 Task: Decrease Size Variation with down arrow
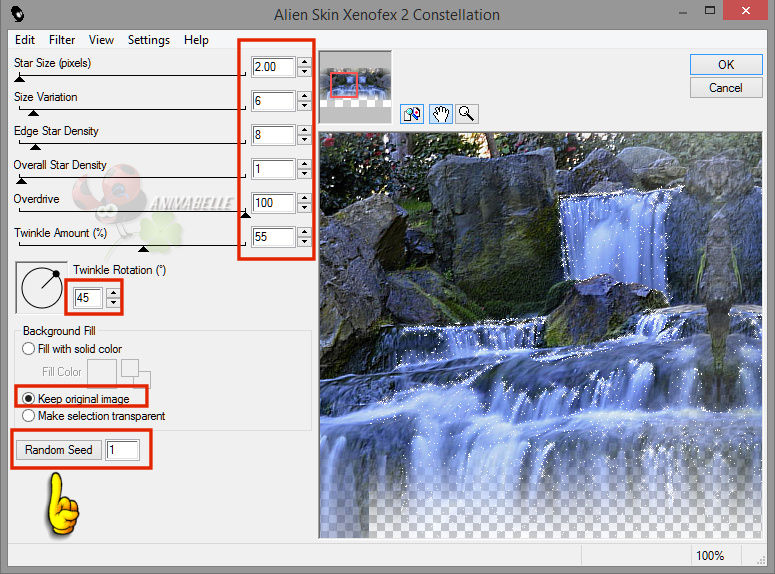[x=304, y=106]
